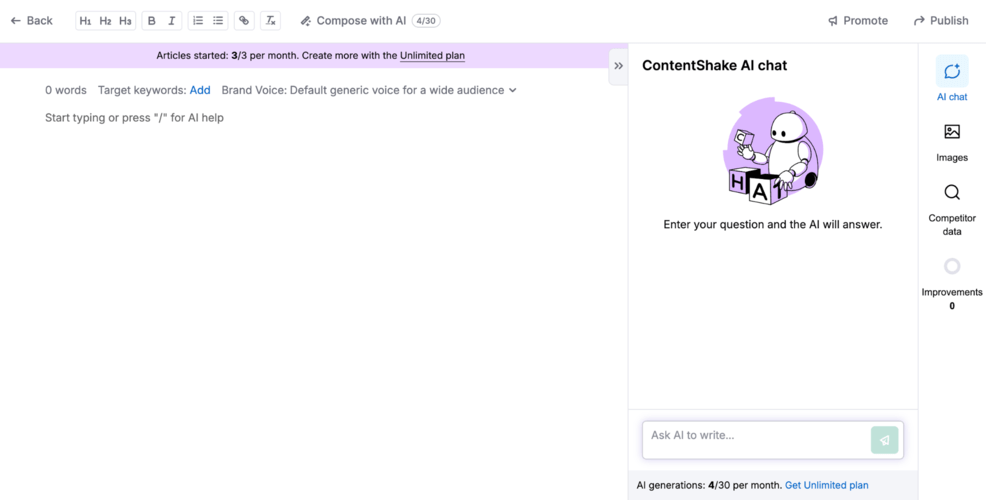The width and height of the screenshot is (986, 500).
Task: Go back to previous page
Action: pos(32,20)
